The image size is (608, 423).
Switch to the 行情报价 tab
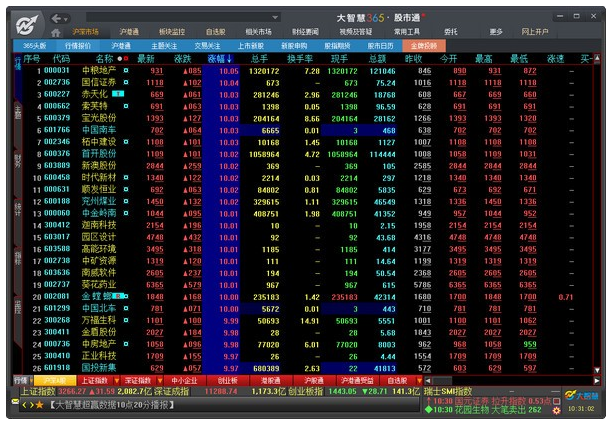tap(78, 46)
